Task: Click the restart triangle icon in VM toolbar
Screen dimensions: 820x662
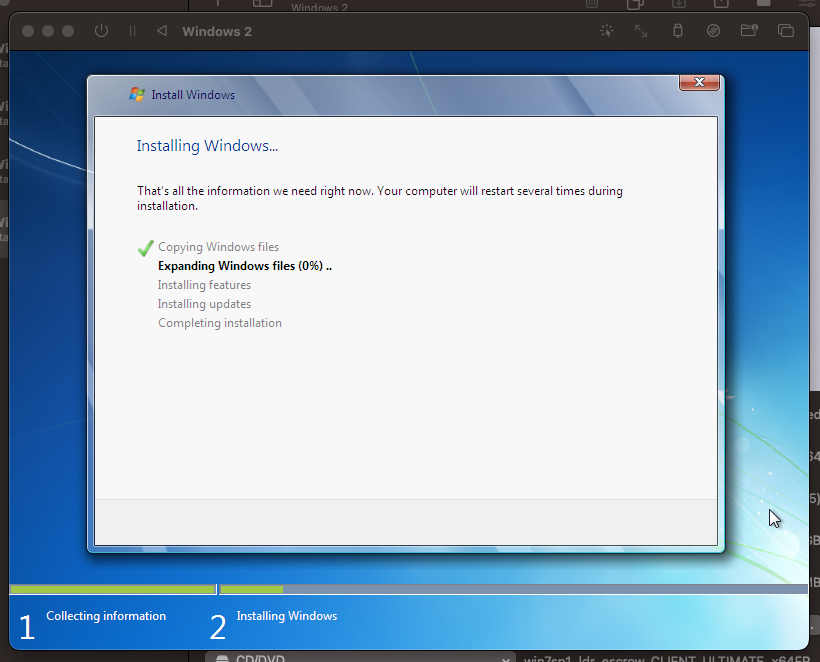Action: coord(162,31)
